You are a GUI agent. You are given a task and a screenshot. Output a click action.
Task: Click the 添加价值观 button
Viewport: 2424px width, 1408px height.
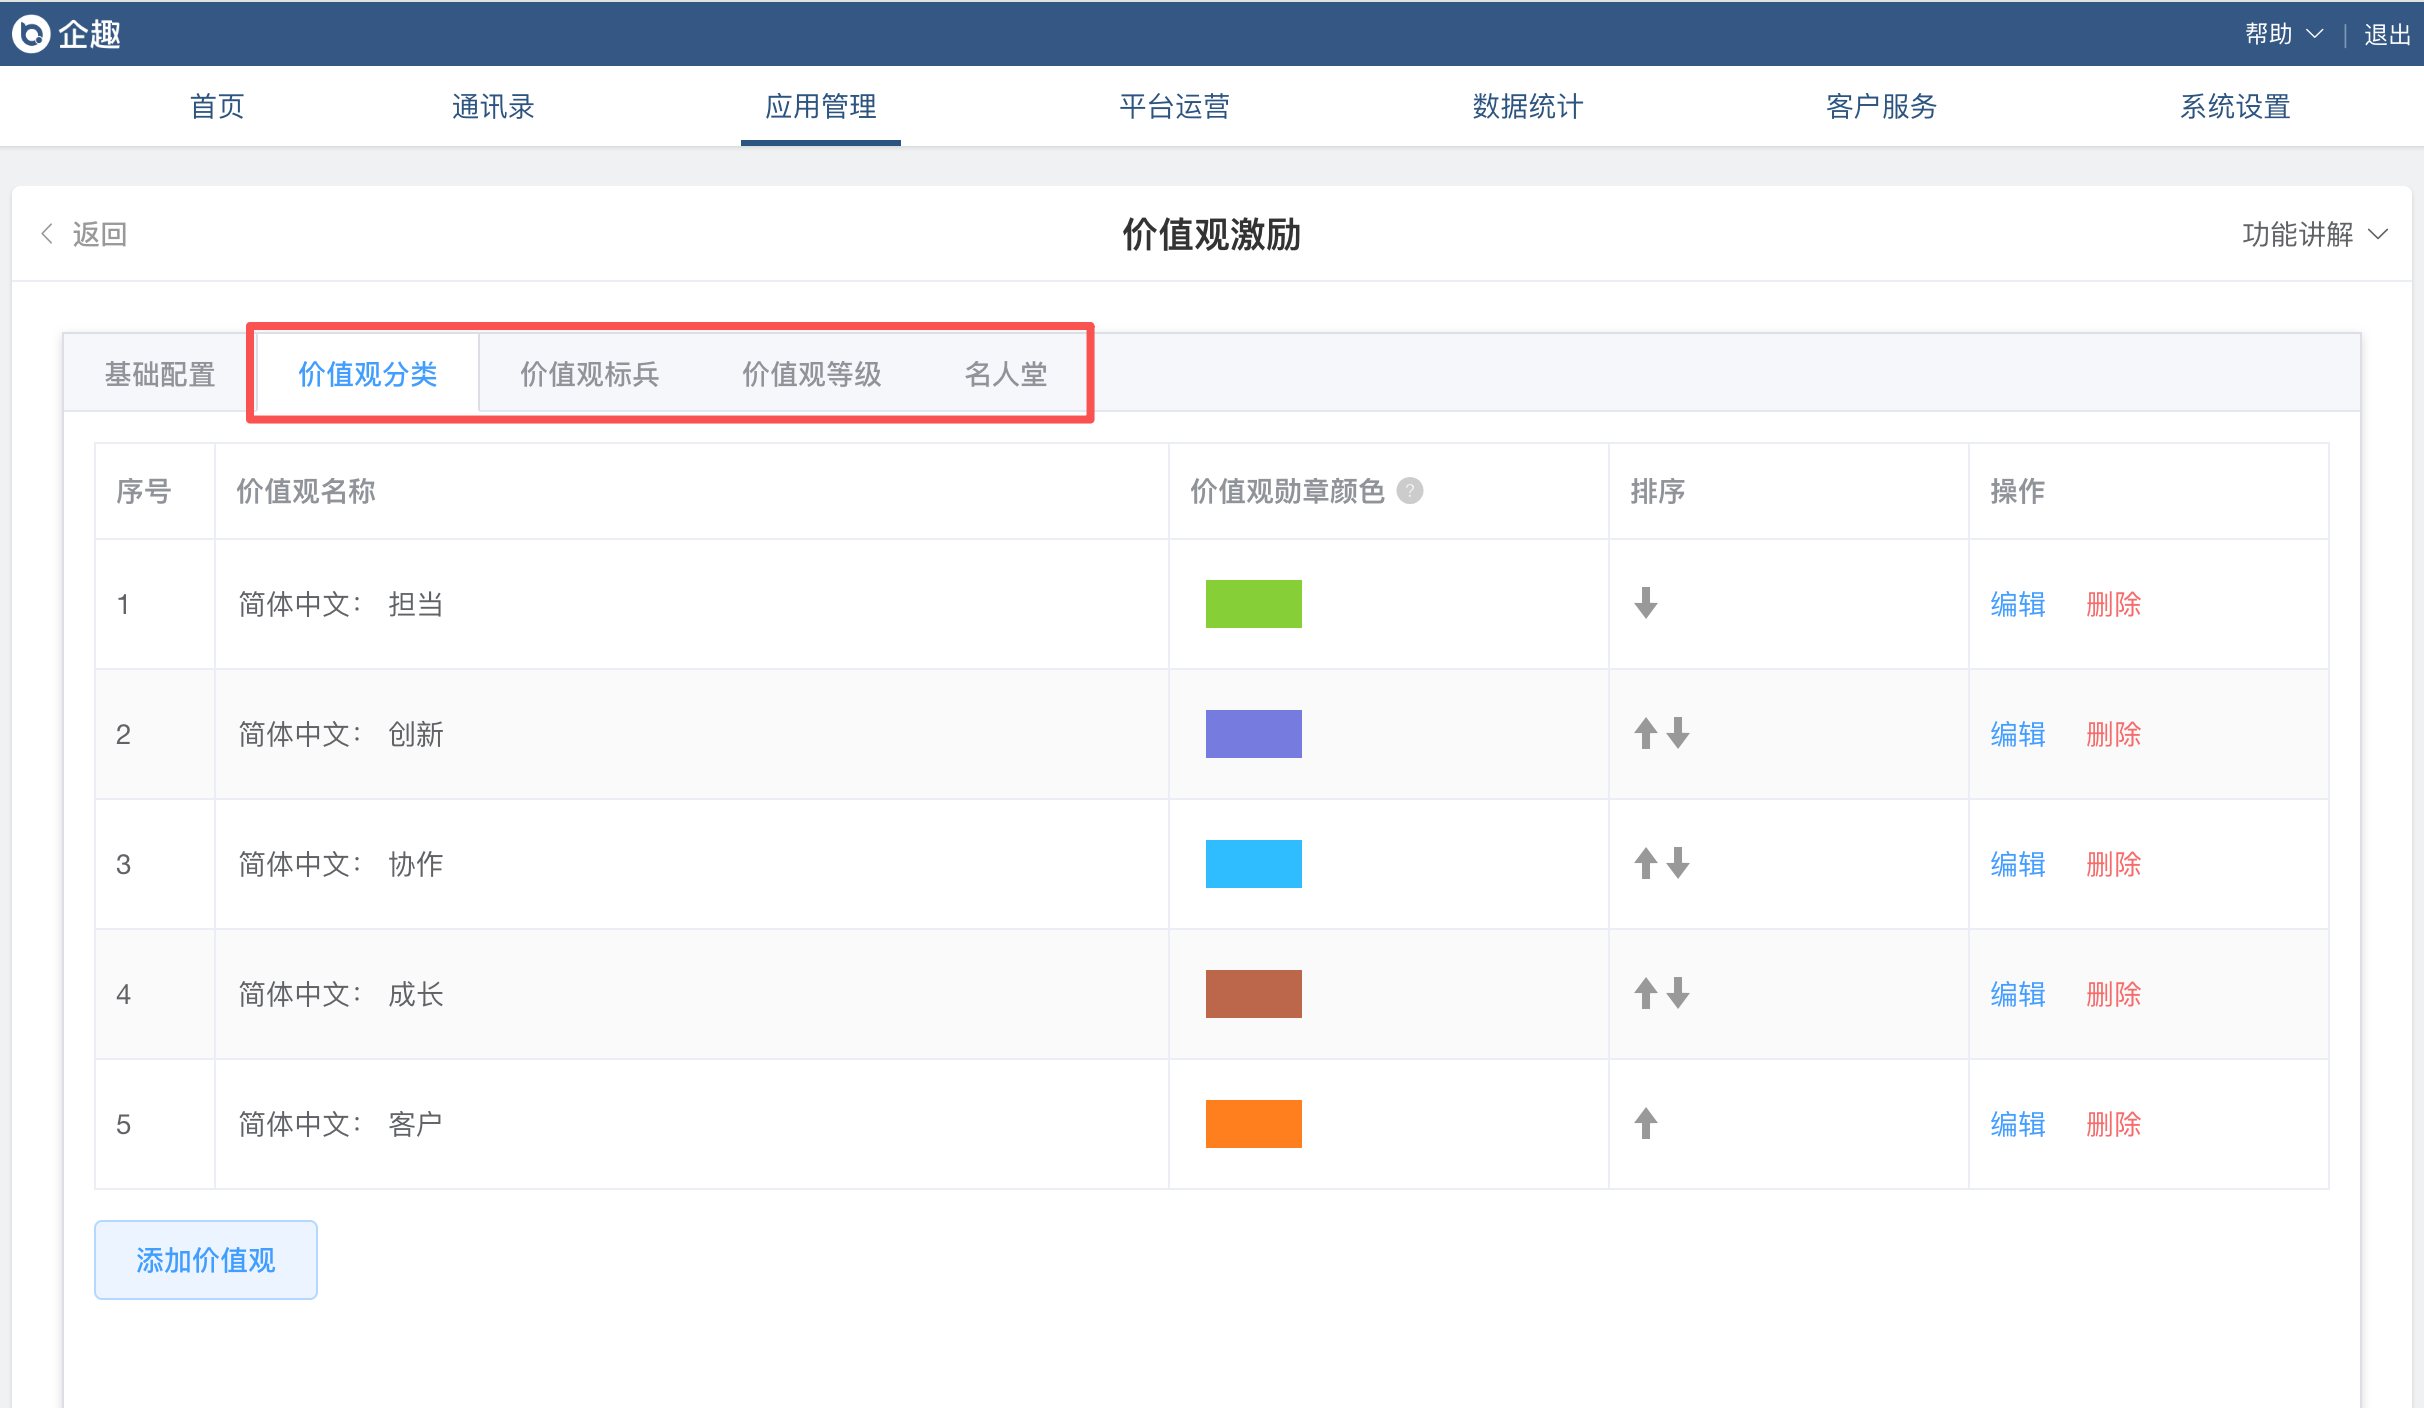coord(206,1260)
